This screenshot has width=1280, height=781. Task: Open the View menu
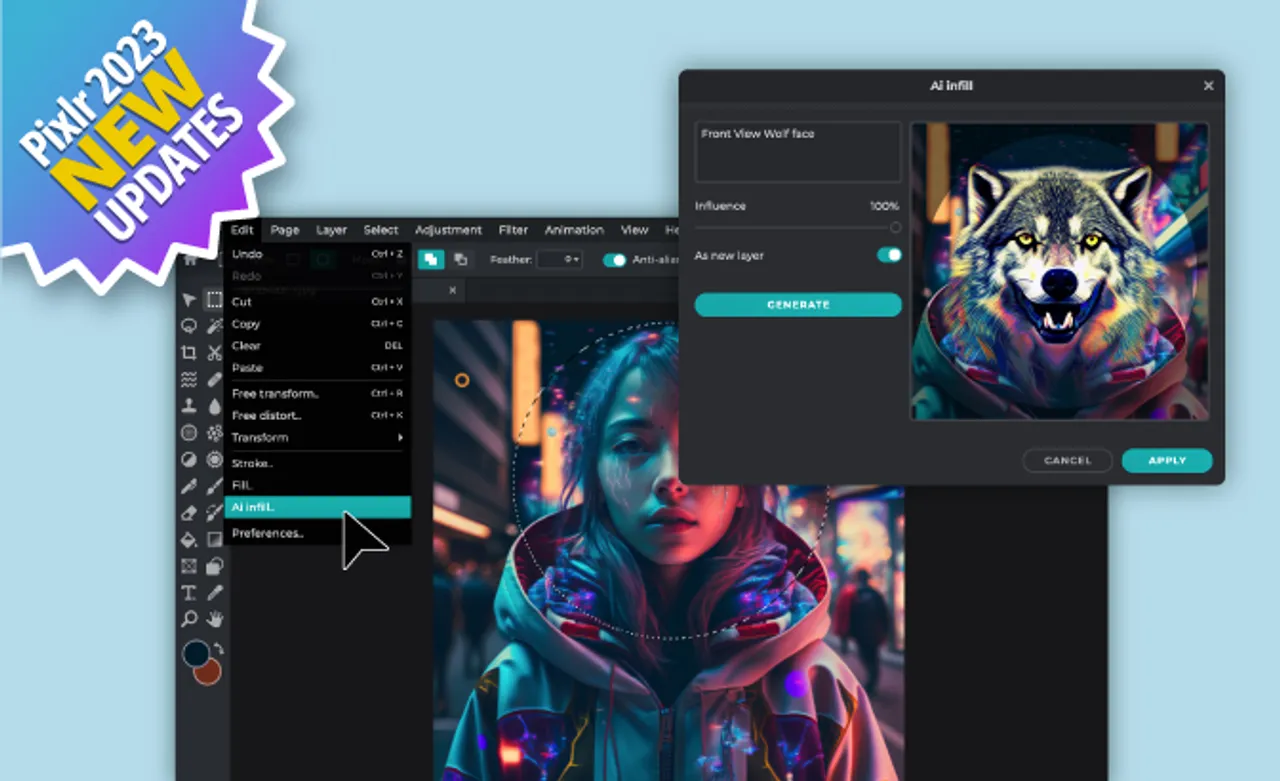(634, 230)
